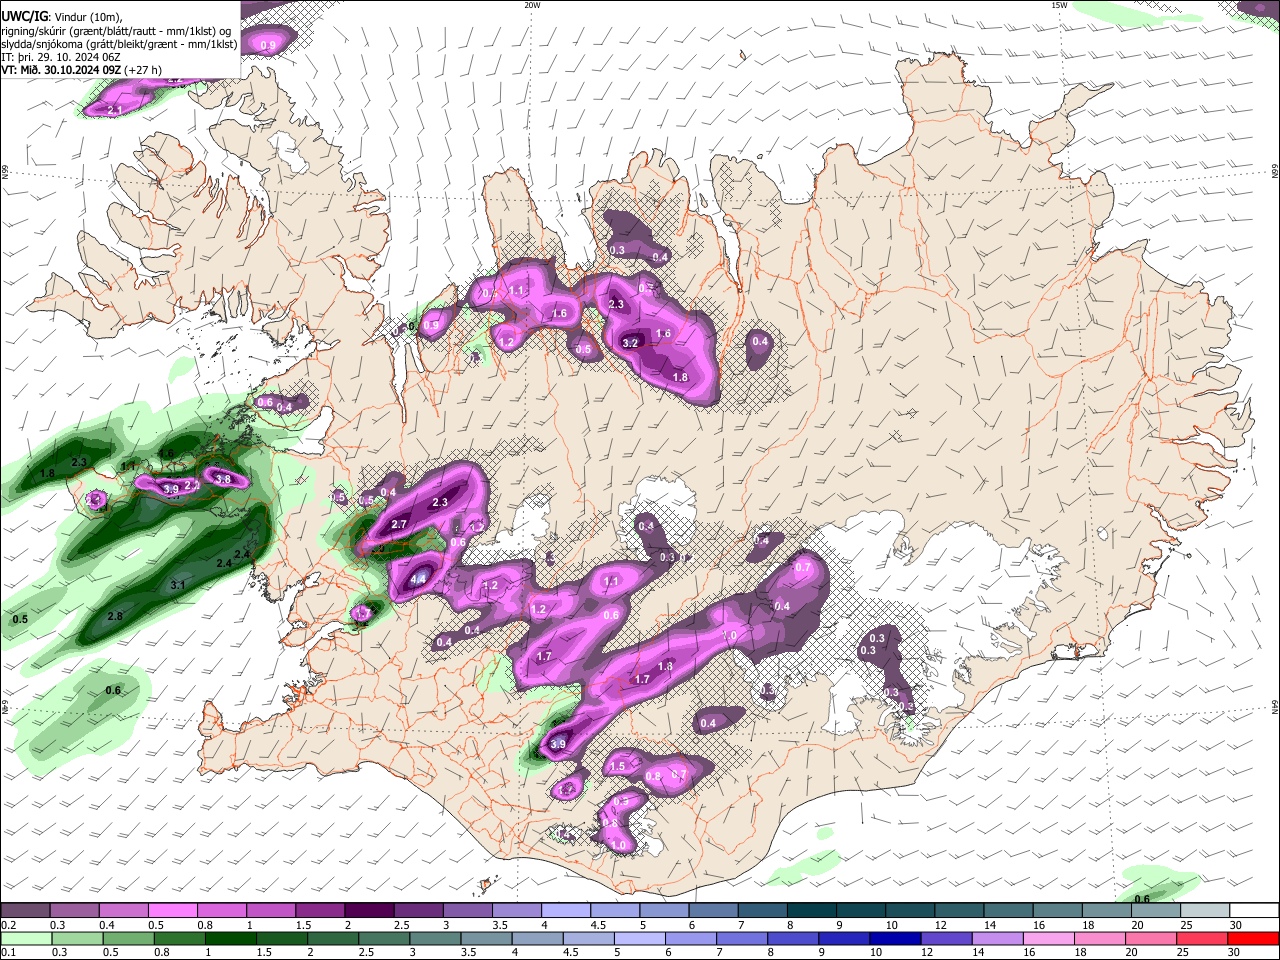
Task: Select the bright pink-magenta 0.5 swatch in the snow legend
Action: tap(174, 911)
